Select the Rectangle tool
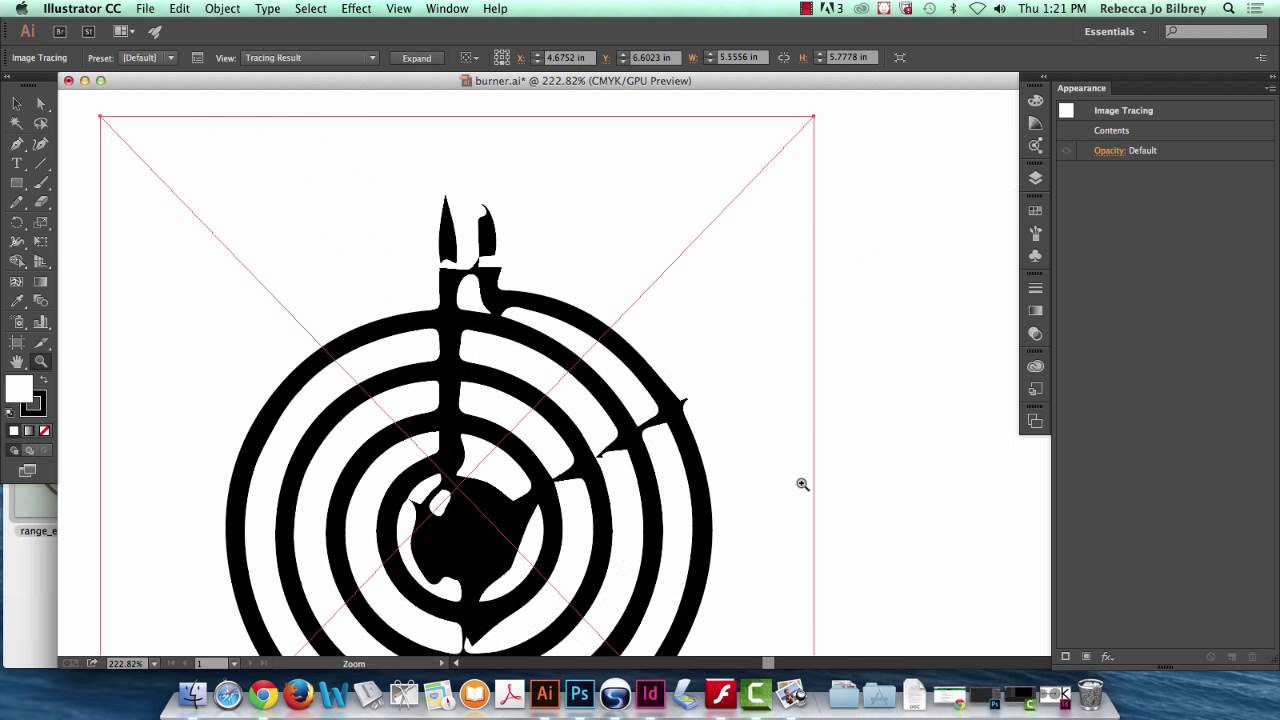This screenshot has width=1280, height=720. click(17, 183)
